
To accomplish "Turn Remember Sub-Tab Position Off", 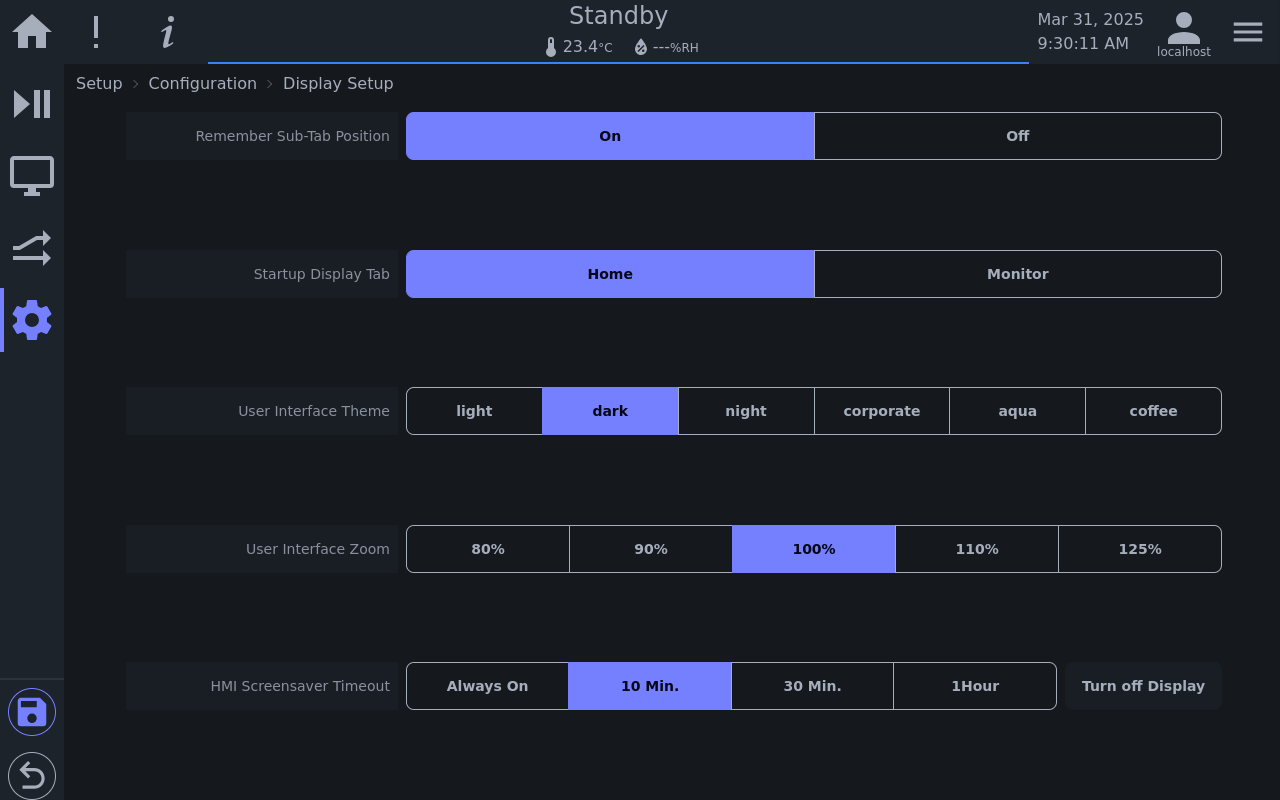I will [1018, 136].
